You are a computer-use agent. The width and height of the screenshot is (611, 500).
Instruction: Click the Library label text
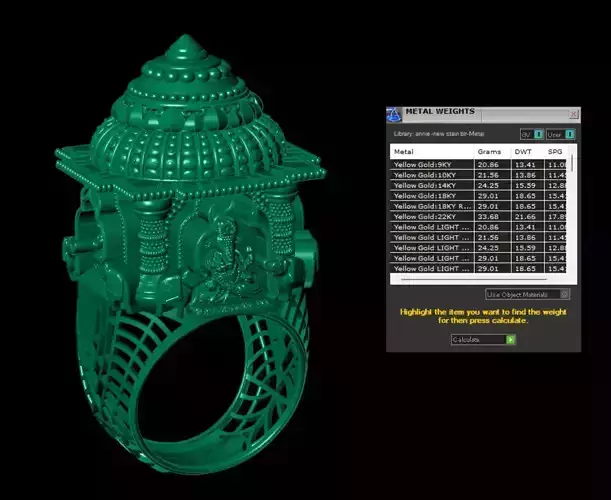439,134
